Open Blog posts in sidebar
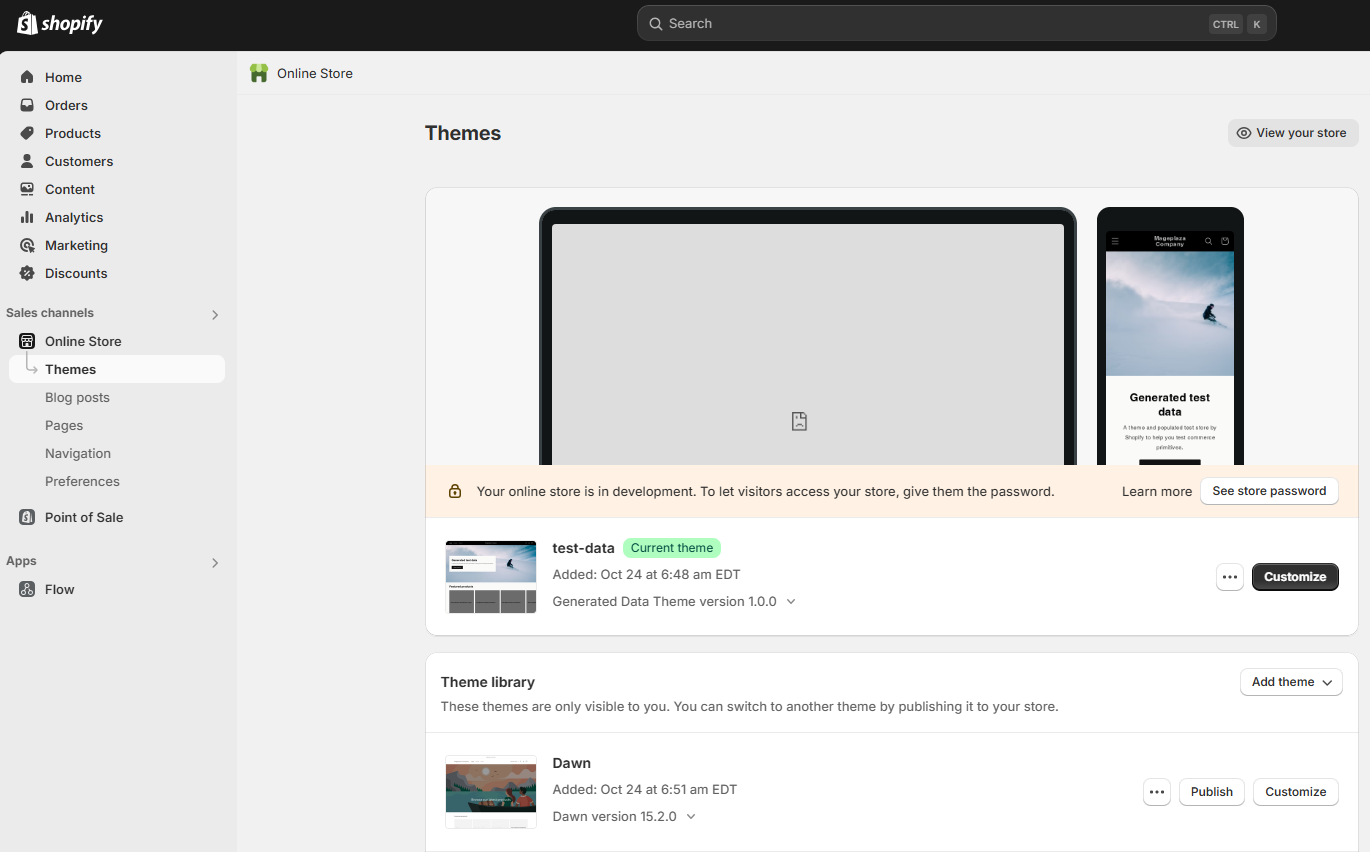 point(77,397)
